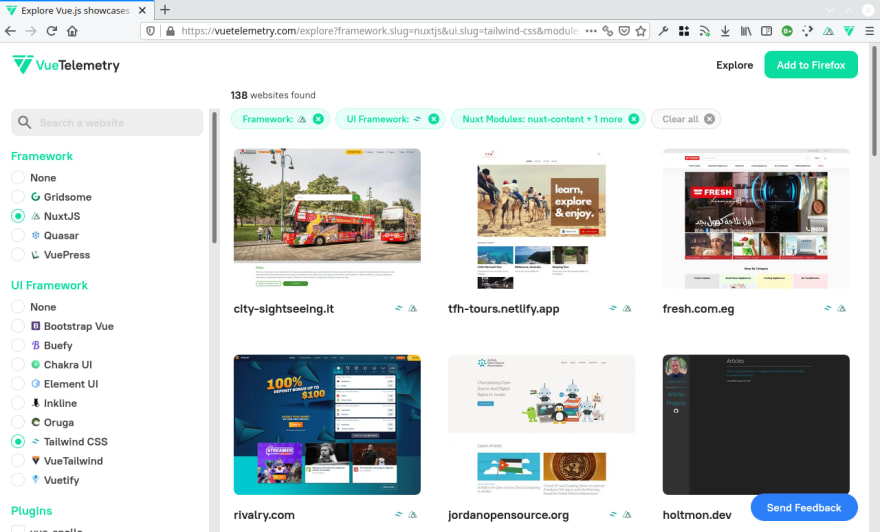Open the rivalry.com site thumbnail
This screenshot has height=532, width=880.
tap(327, 424)
